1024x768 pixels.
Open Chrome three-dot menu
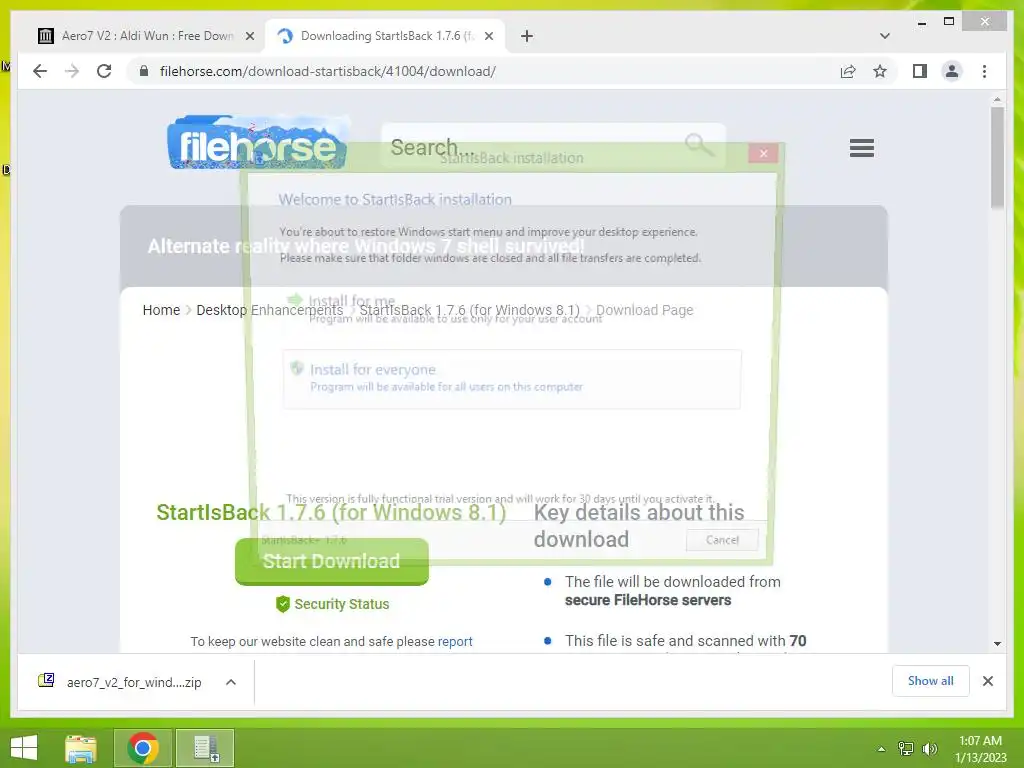(984, 71)
